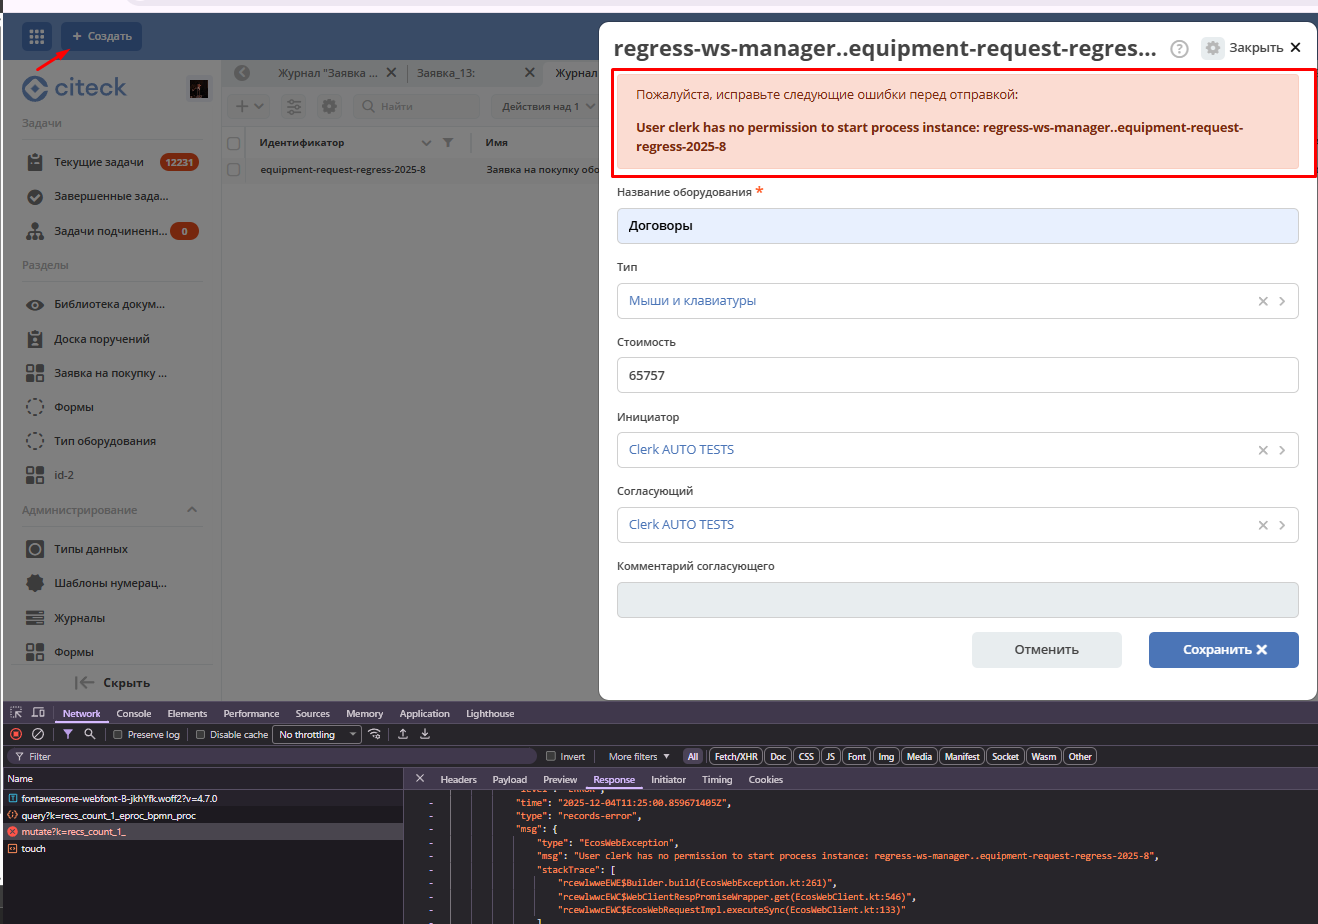The image size is (1318, 924).
Task: Select the equipment-request-regress-2025-8 row checkbox
Action: pos(234,170)
